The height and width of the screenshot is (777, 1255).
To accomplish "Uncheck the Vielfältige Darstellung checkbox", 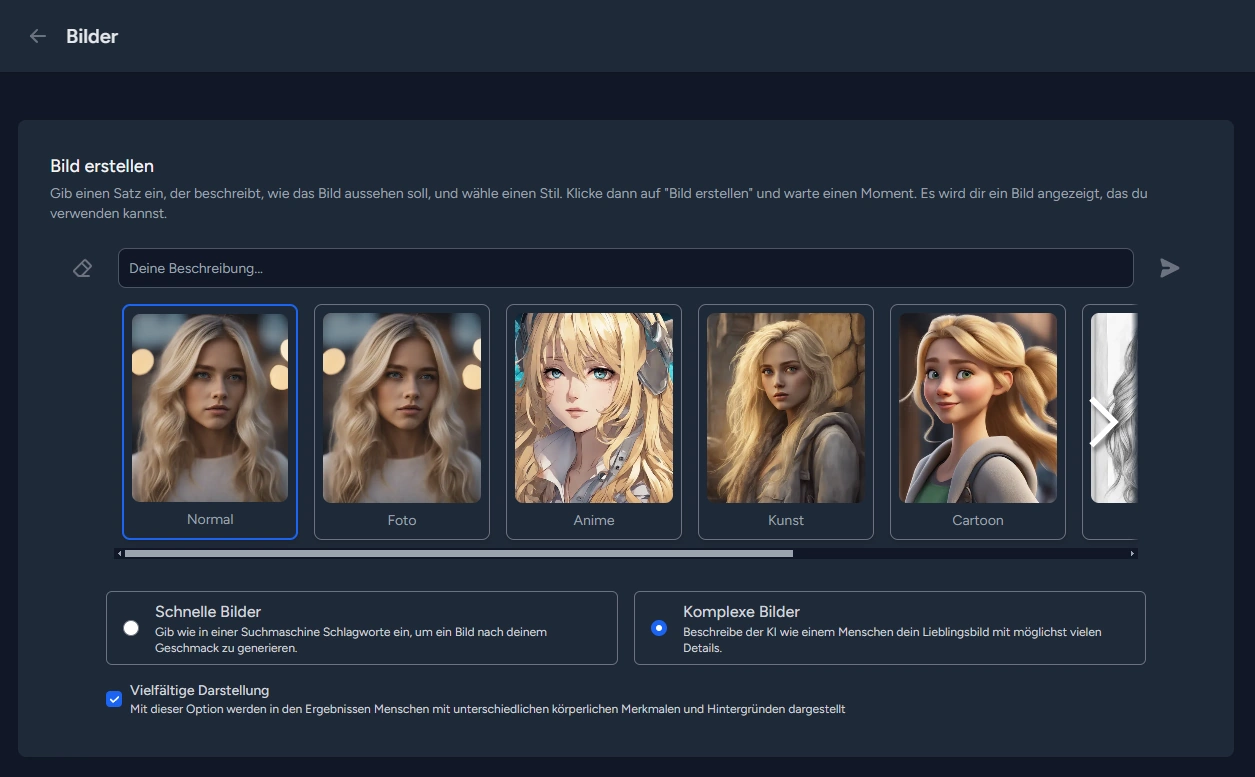I will point(114,699).
